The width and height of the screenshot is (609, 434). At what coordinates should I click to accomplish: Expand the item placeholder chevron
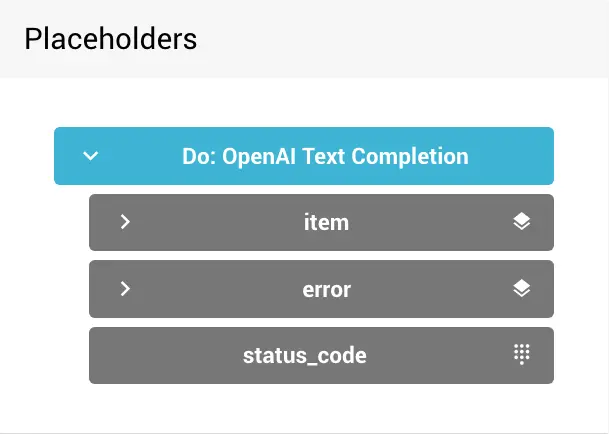click(125, 222)
